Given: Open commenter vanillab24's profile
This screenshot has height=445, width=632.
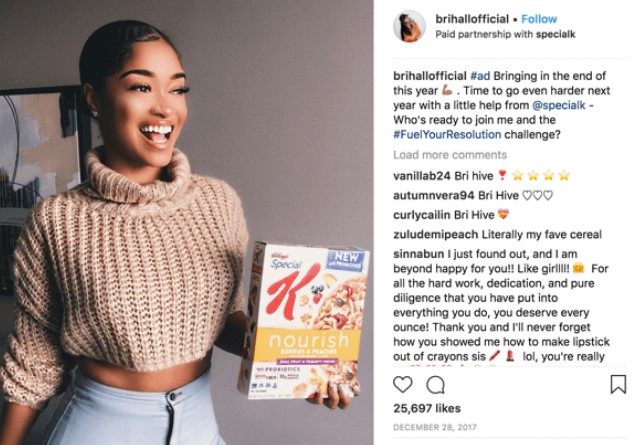Looking at the screenshot, I should tap(422, 176).
